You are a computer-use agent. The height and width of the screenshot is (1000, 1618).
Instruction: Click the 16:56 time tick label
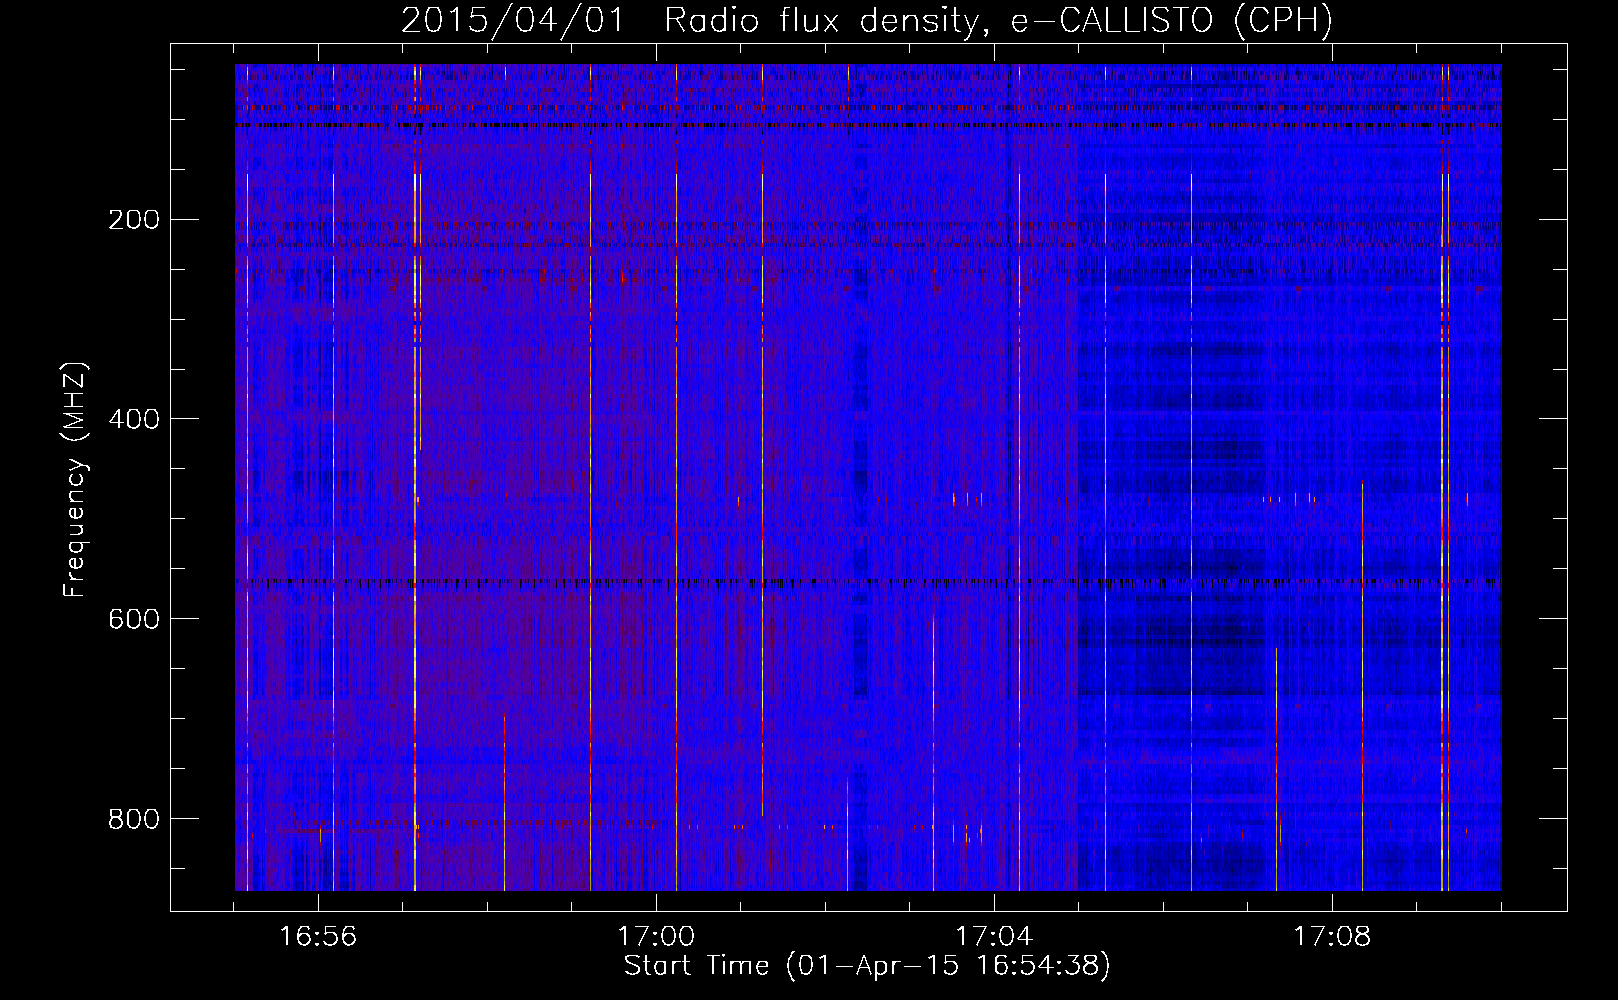[x=318, y=937]
